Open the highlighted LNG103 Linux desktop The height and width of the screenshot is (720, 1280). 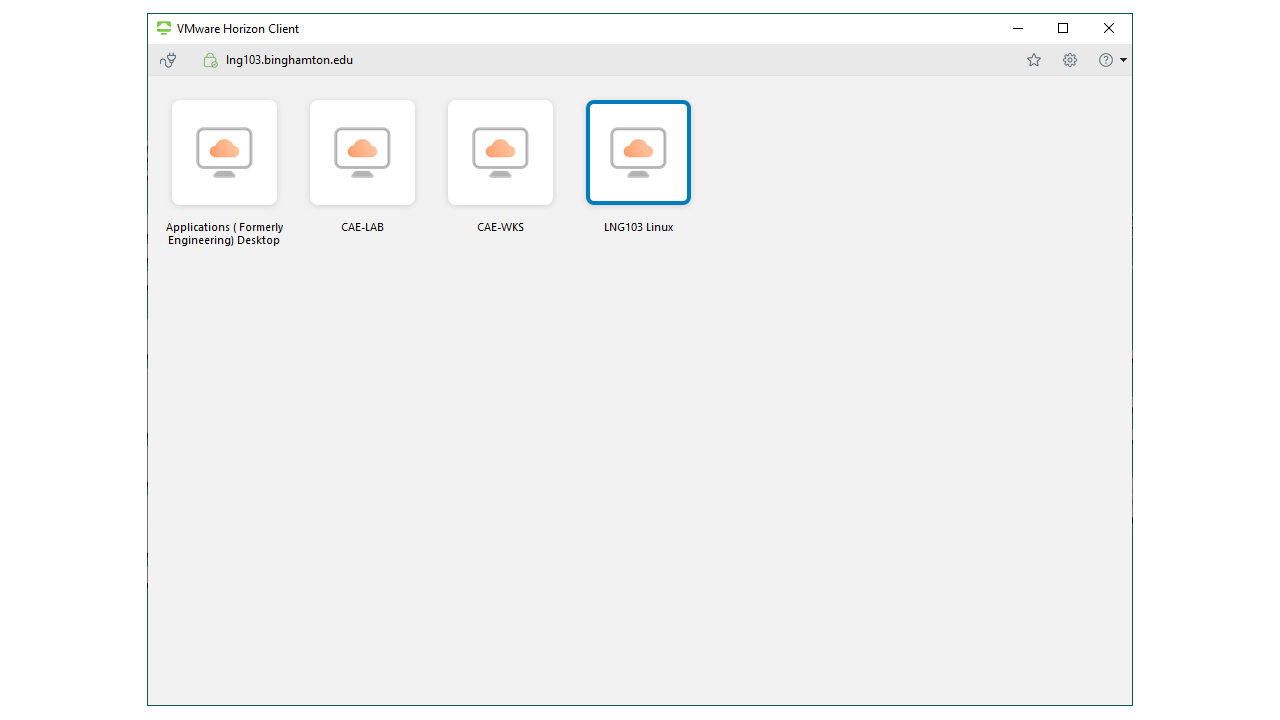pyautogui.click(x=638, y=152)
